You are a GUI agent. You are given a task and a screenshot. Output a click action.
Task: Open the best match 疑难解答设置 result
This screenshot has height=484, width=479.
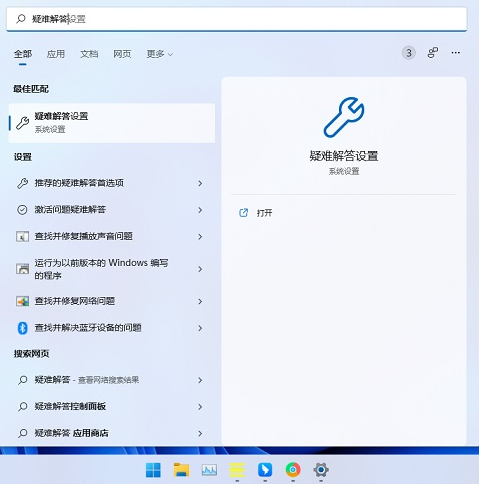coord(112,123)
